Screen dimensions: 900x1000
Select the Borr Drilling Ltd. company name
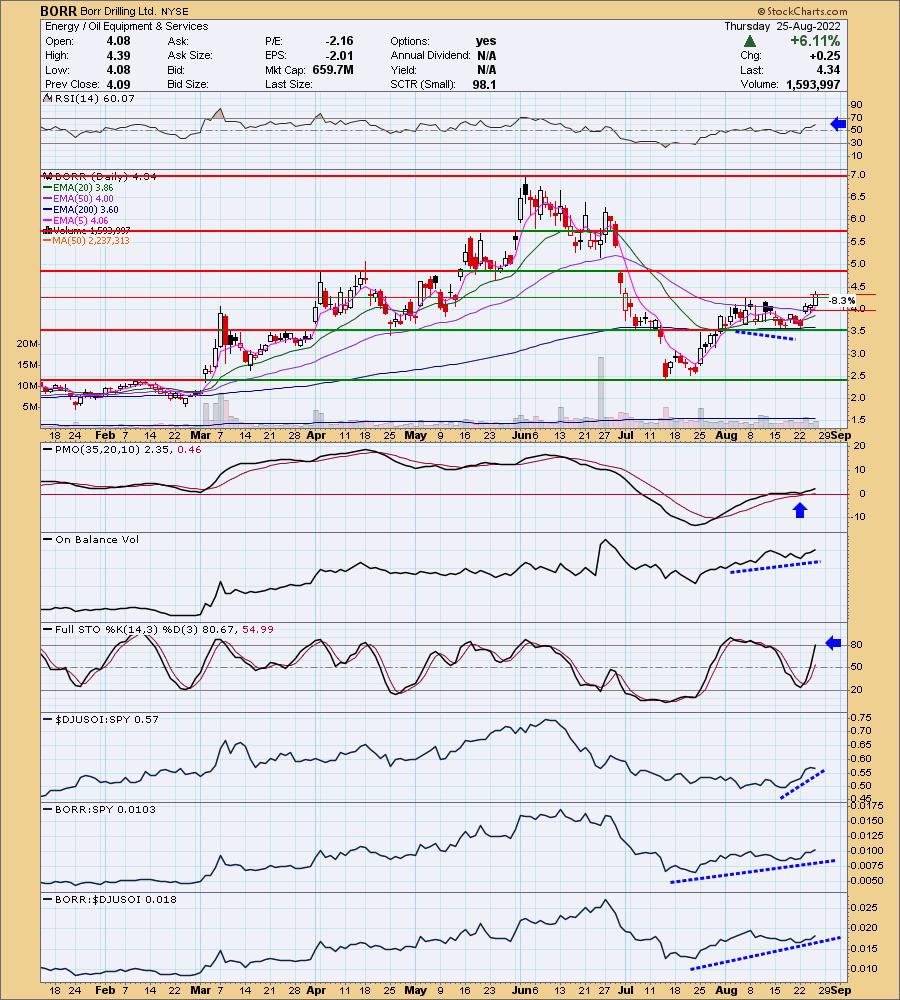(118, 11)
